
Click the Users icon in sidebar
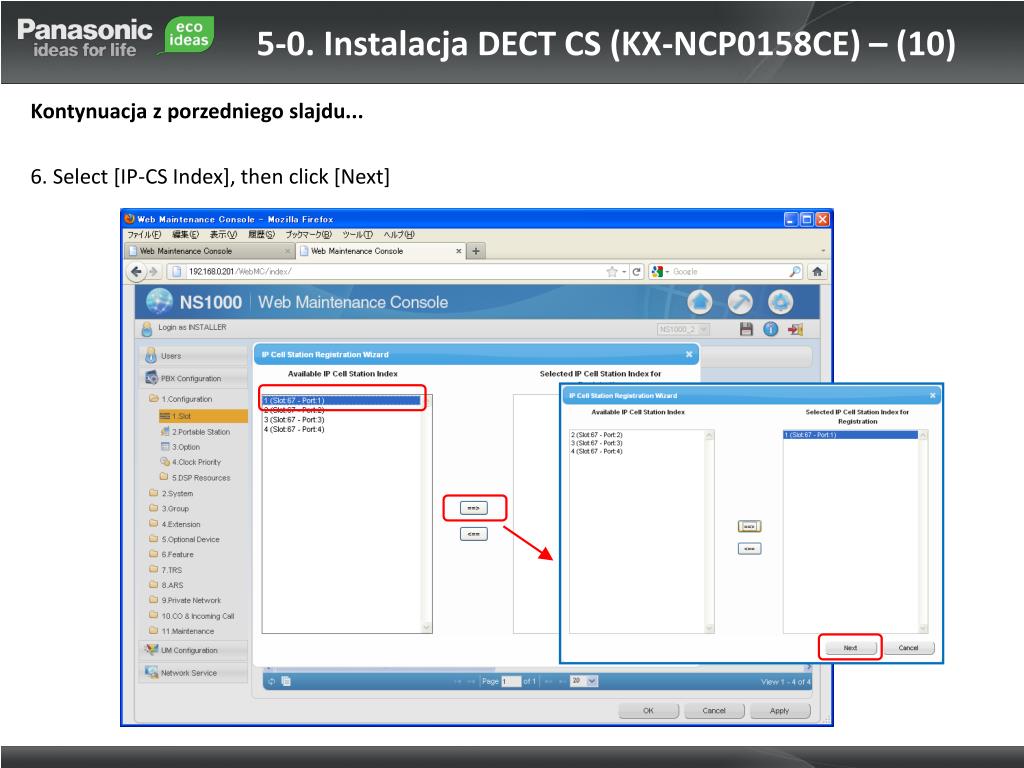tap(151, 356)
